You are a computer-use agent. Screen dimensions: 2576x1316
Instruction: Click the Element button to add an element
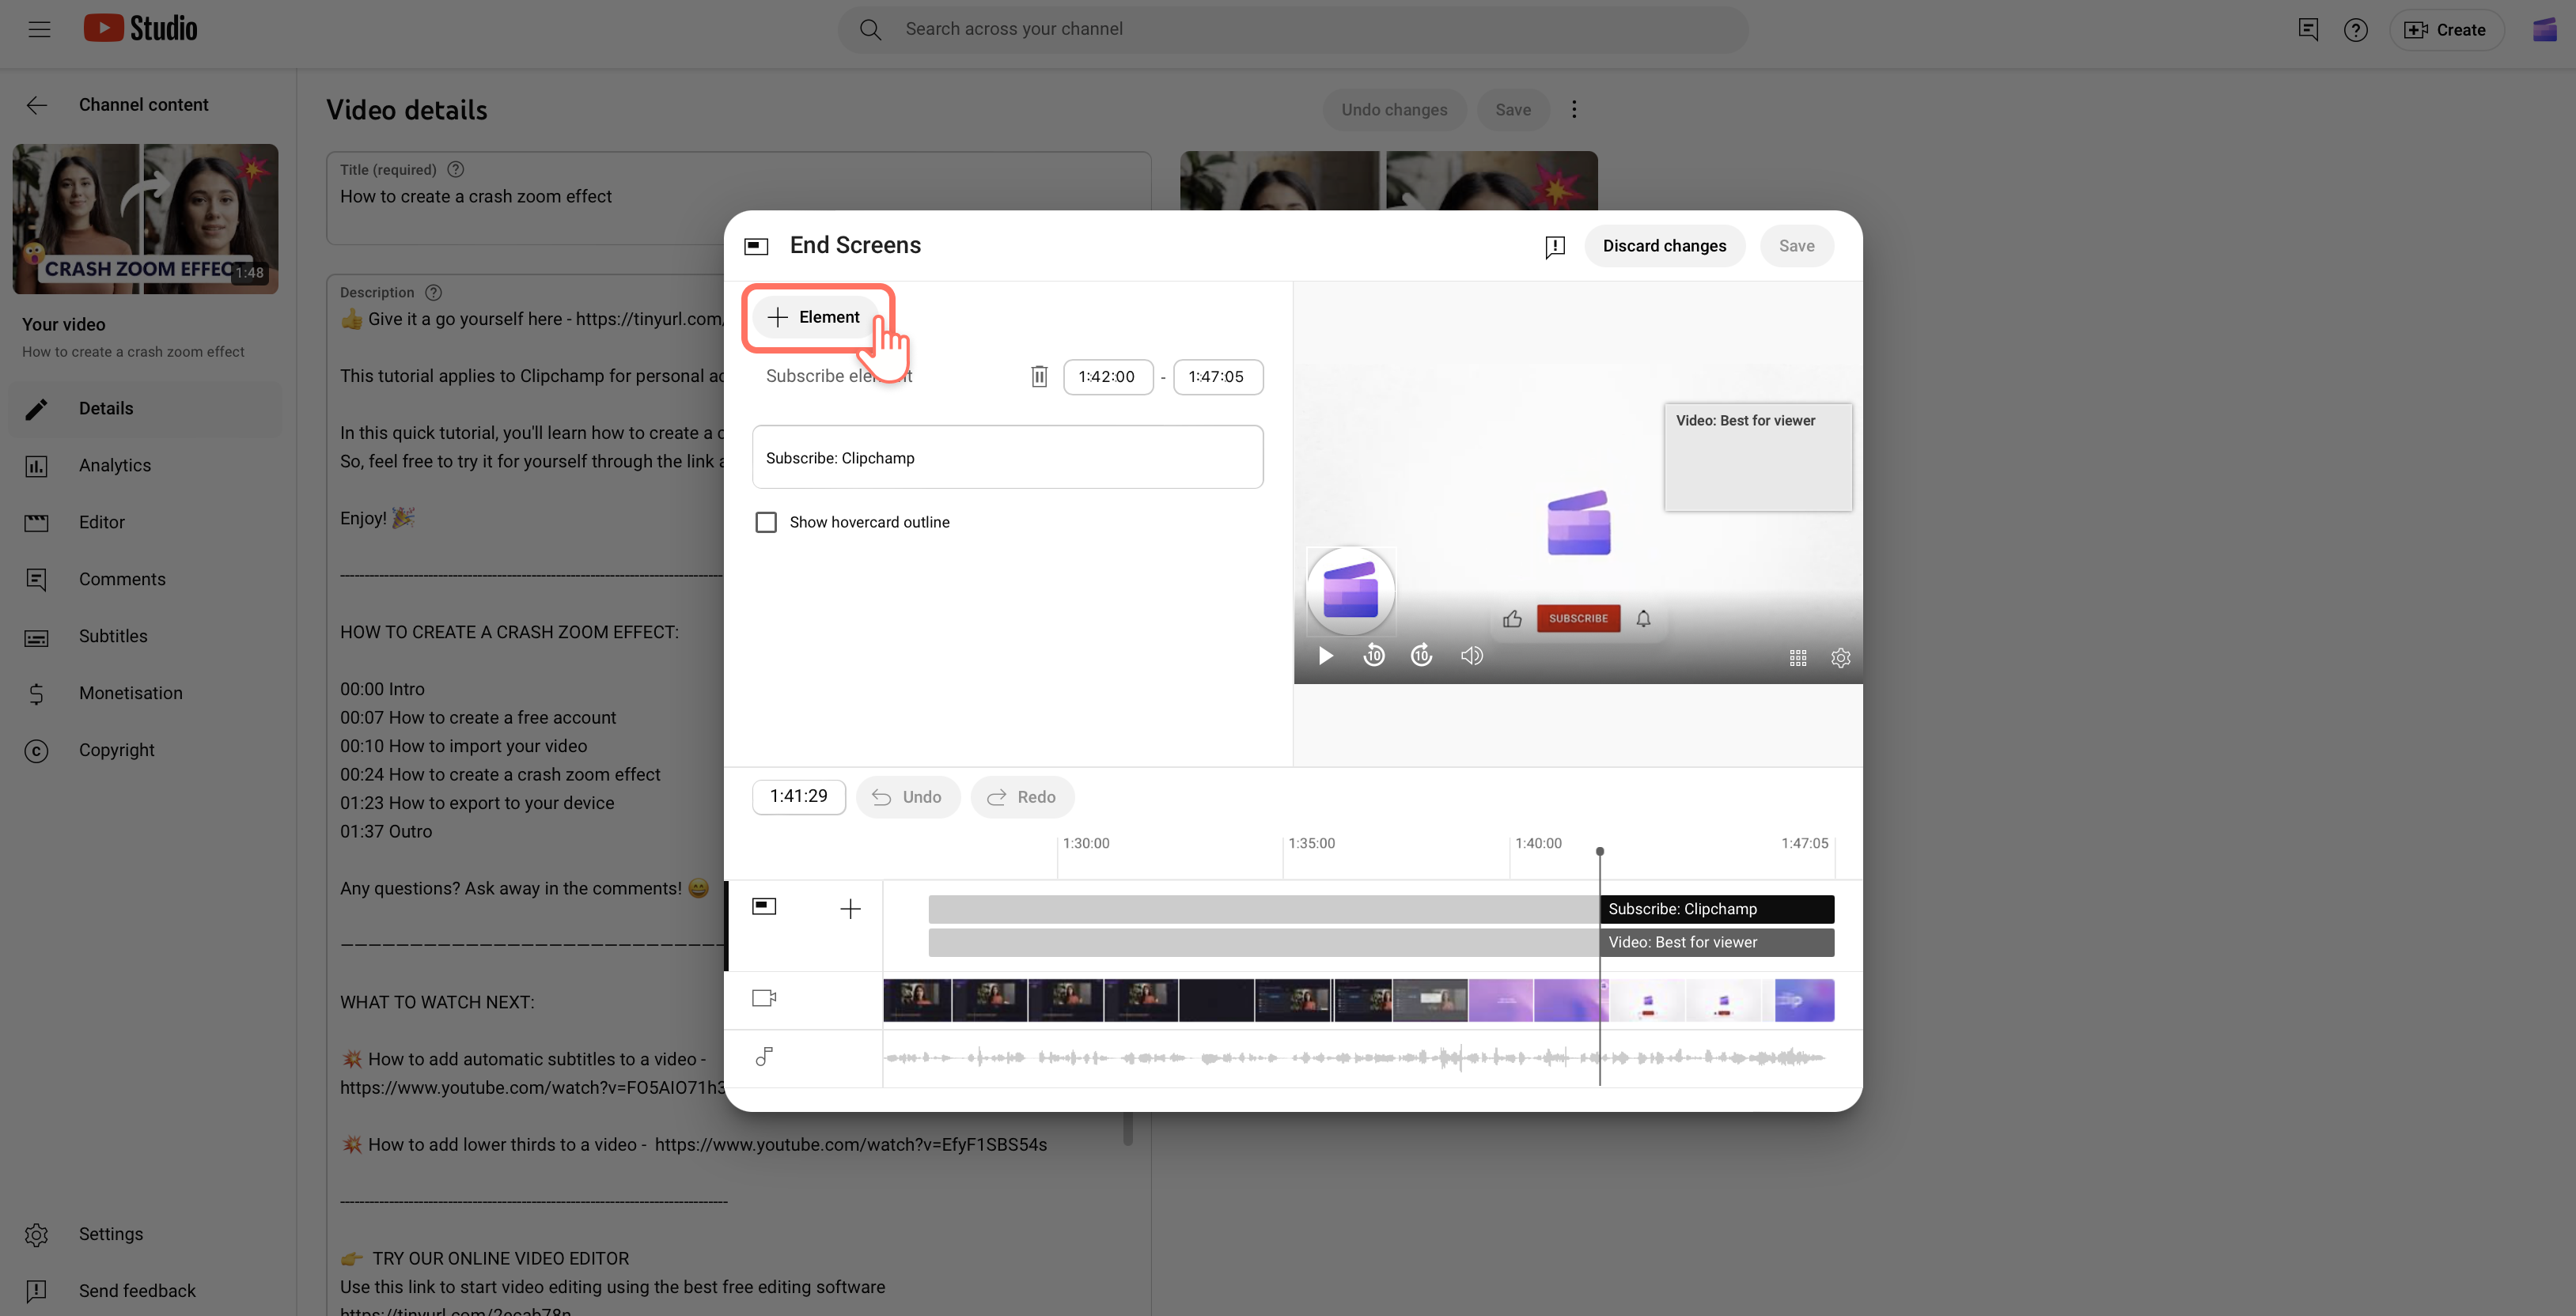[x=817, y=317]
